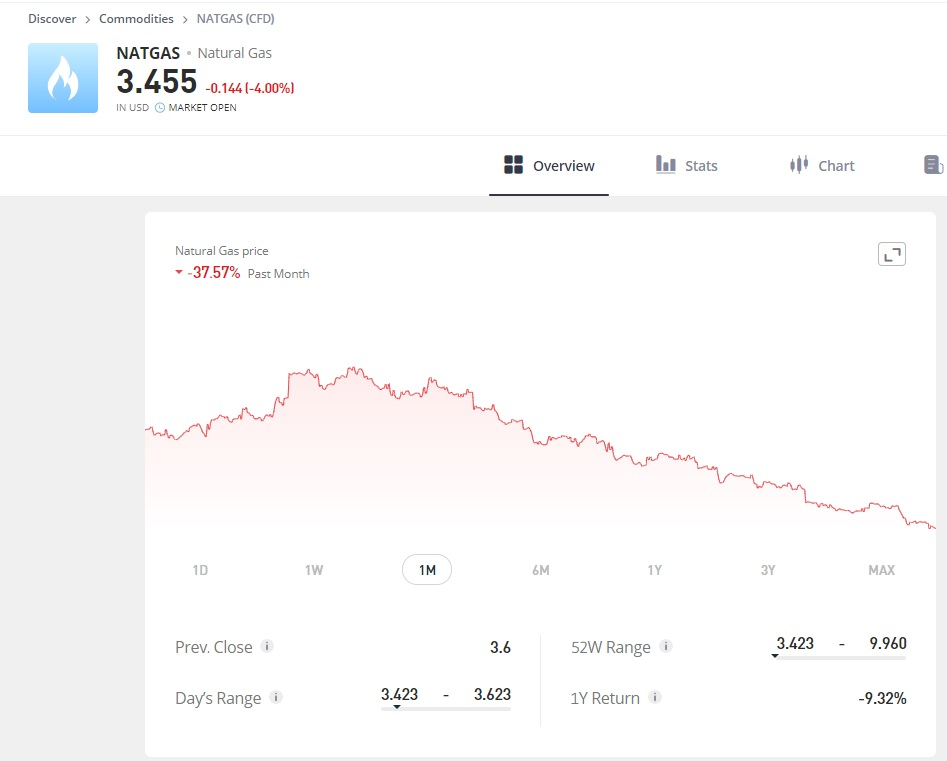Go to Discover breadcrumb link
947x761 pixels.
point(52,19)
